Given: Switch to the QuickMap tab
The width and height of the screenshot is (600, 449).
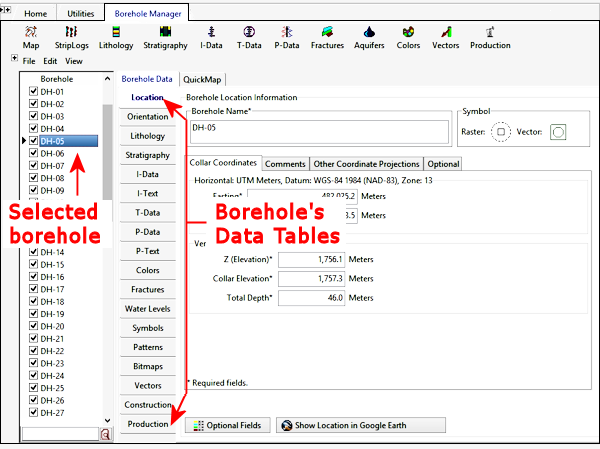Looking at the screenshot, I should pos(202,79).
